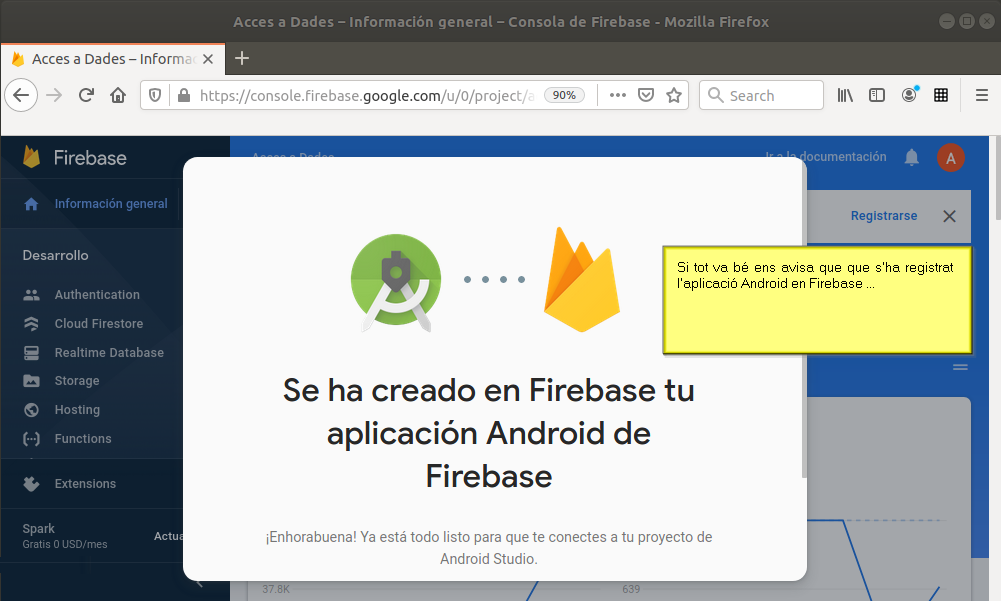
Task: Go back with the browser back arrow
Action: 21,96
